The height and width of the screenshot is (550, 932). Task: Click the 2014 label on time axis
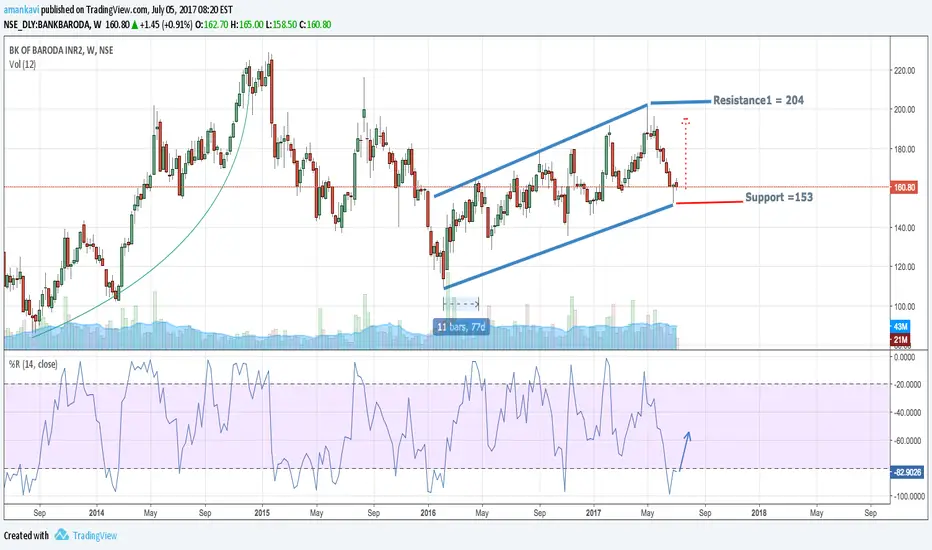(96, 513)
